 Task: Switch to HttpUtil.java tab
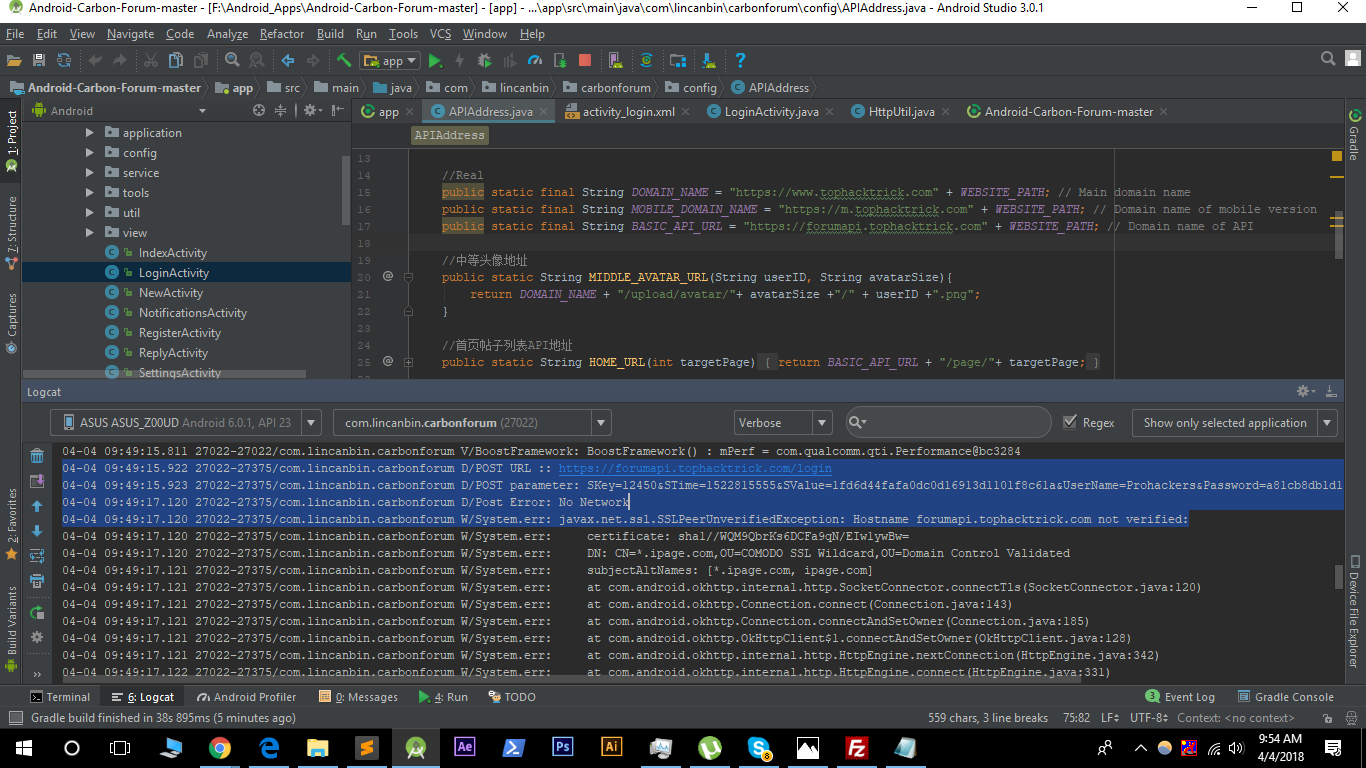point(899,112)
